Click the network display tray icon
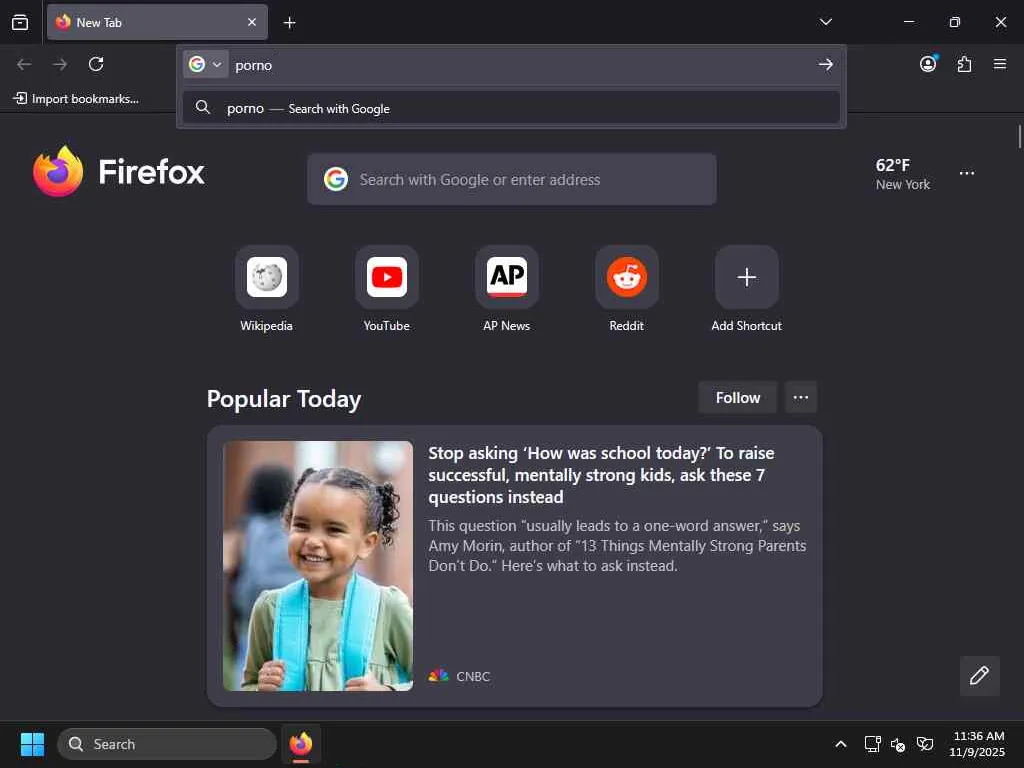The width and height of the screenshot is (1024, 768). 872,744
